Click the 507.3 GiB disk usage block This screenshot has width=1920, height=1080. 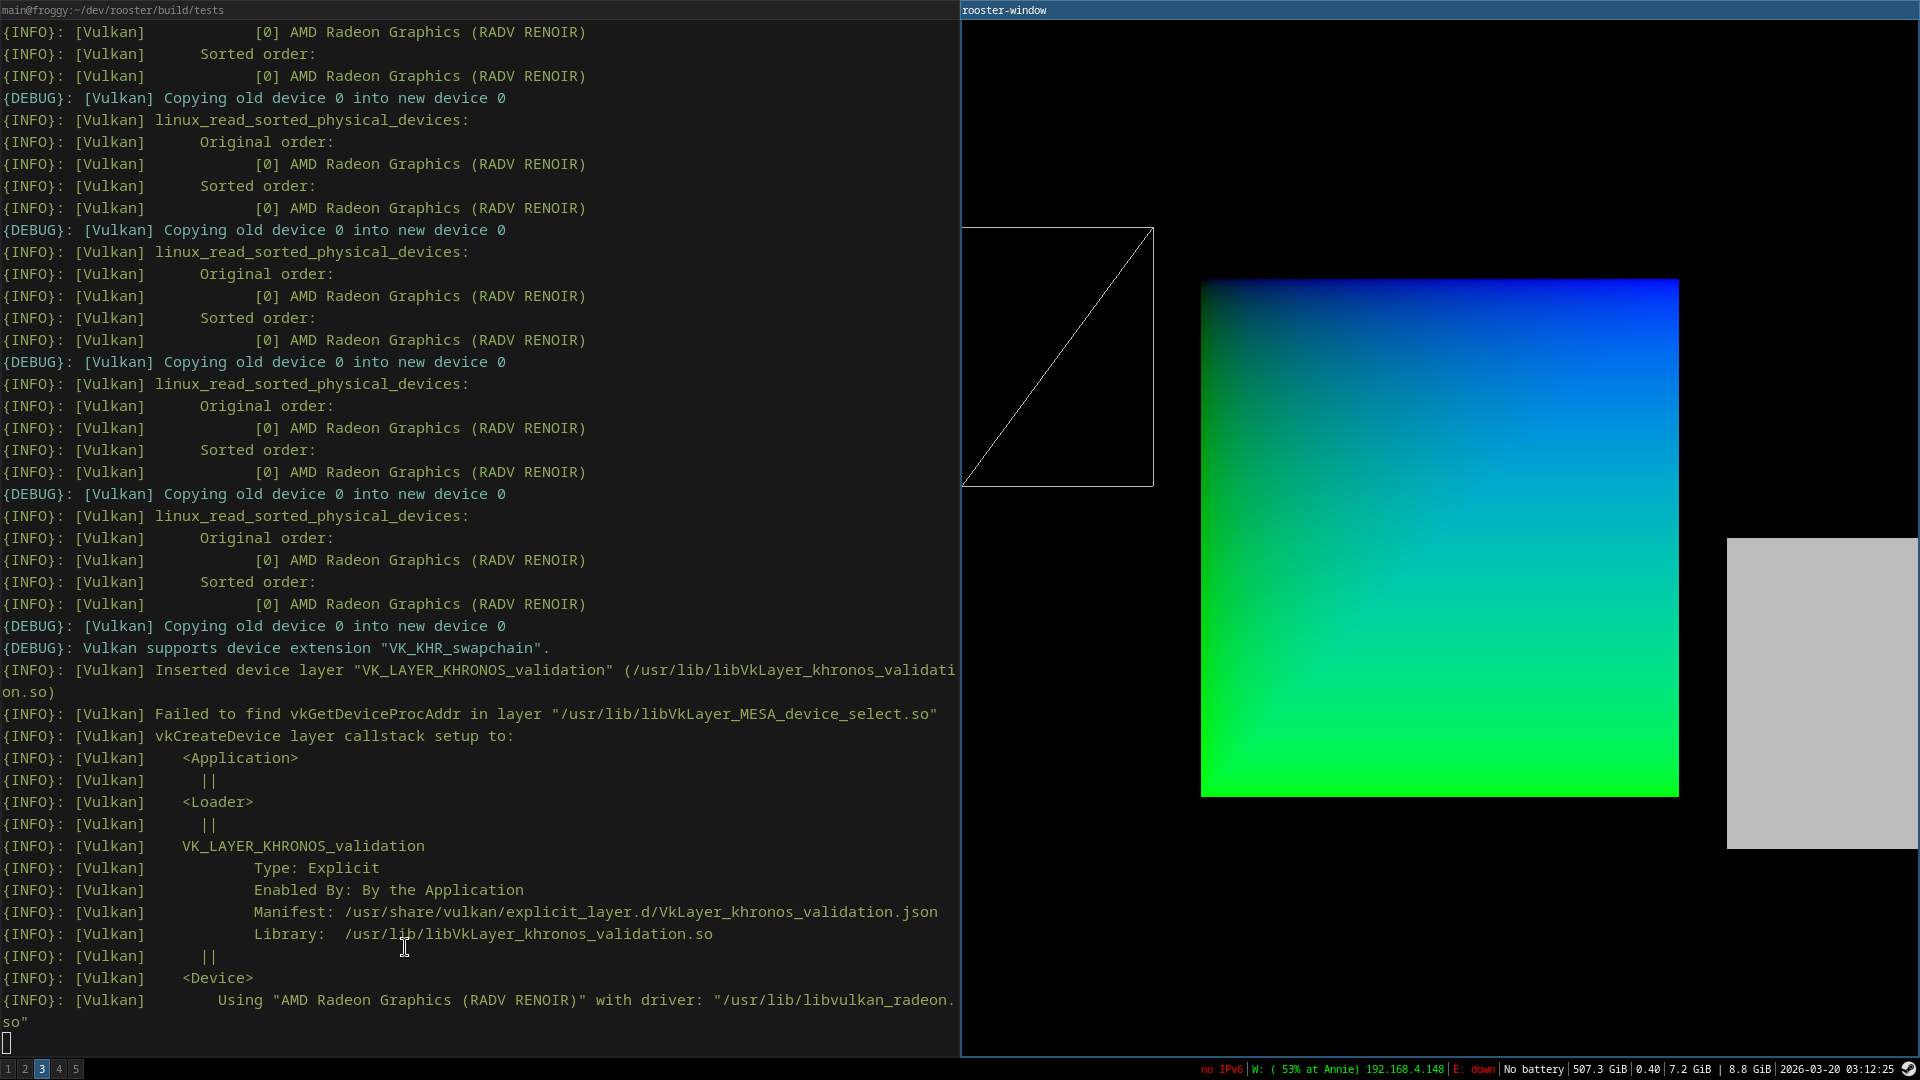click(1599, 1069)
